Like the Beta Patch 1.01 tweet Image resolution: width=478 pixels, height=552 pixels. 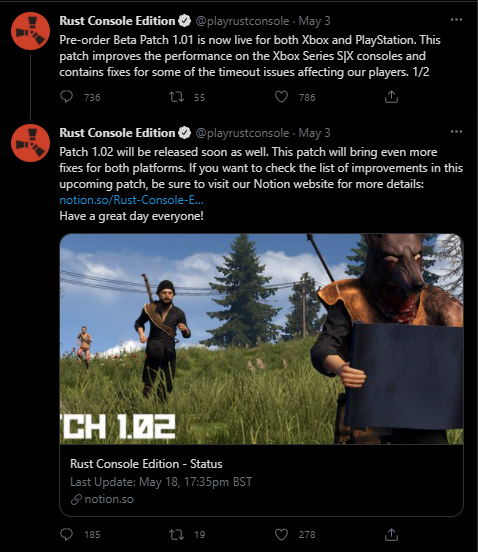tap(281, 97)
